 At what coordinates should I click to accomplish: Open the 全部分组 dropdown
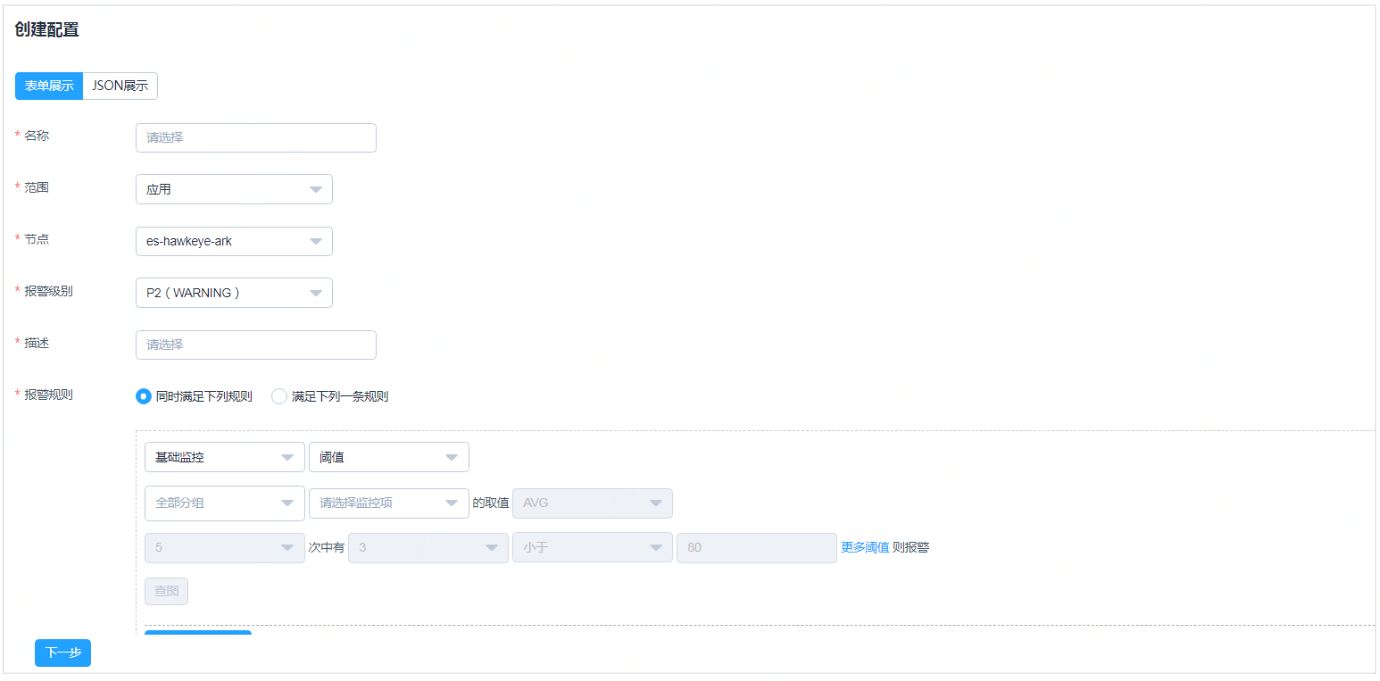pos(224,503)
